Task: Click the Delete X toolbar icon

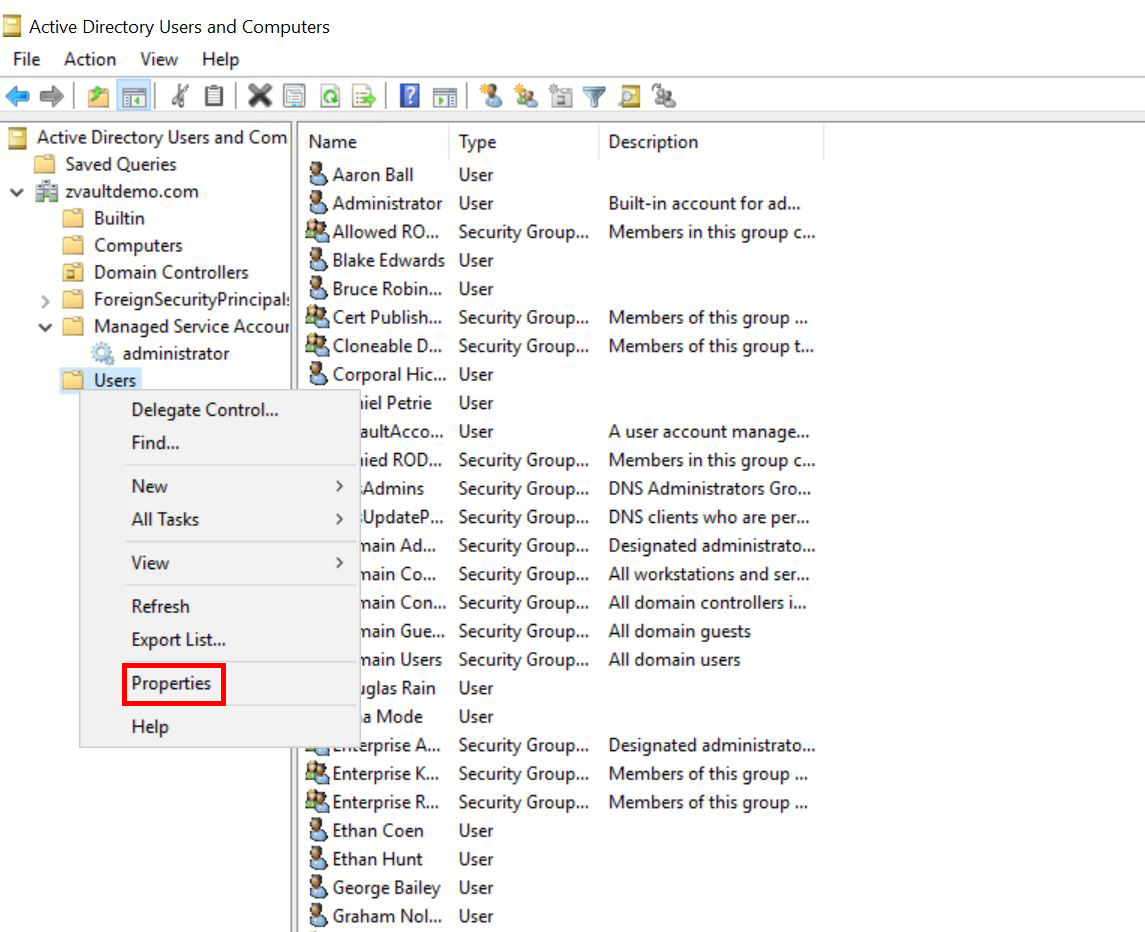Action: 259,96
